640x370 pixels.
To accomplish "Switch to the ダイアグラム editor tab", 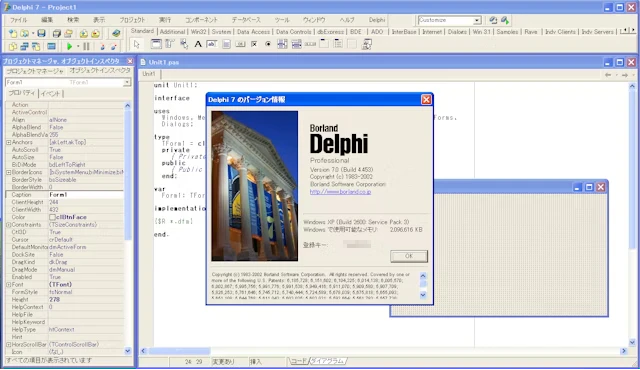I will click(327, 361).
